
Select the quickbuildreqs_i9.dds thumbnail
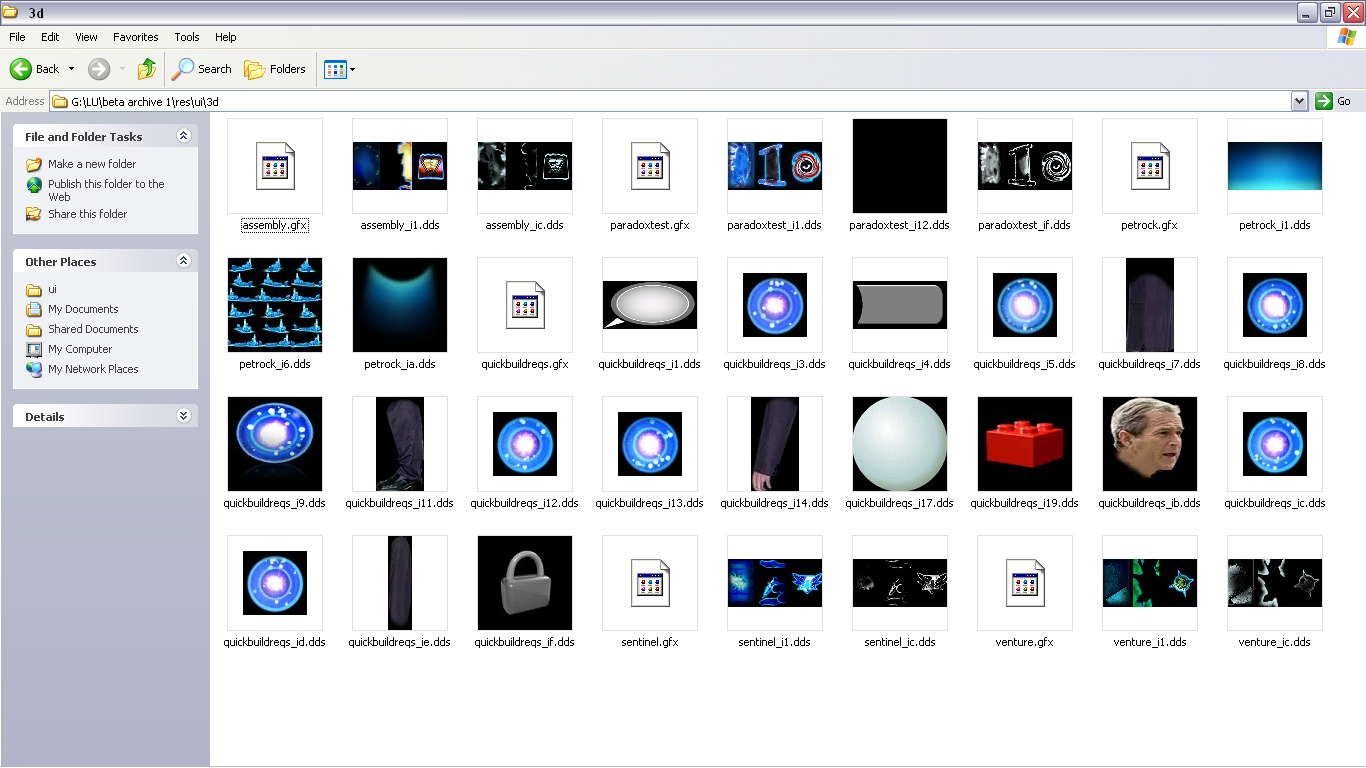(x=275, y=444)
